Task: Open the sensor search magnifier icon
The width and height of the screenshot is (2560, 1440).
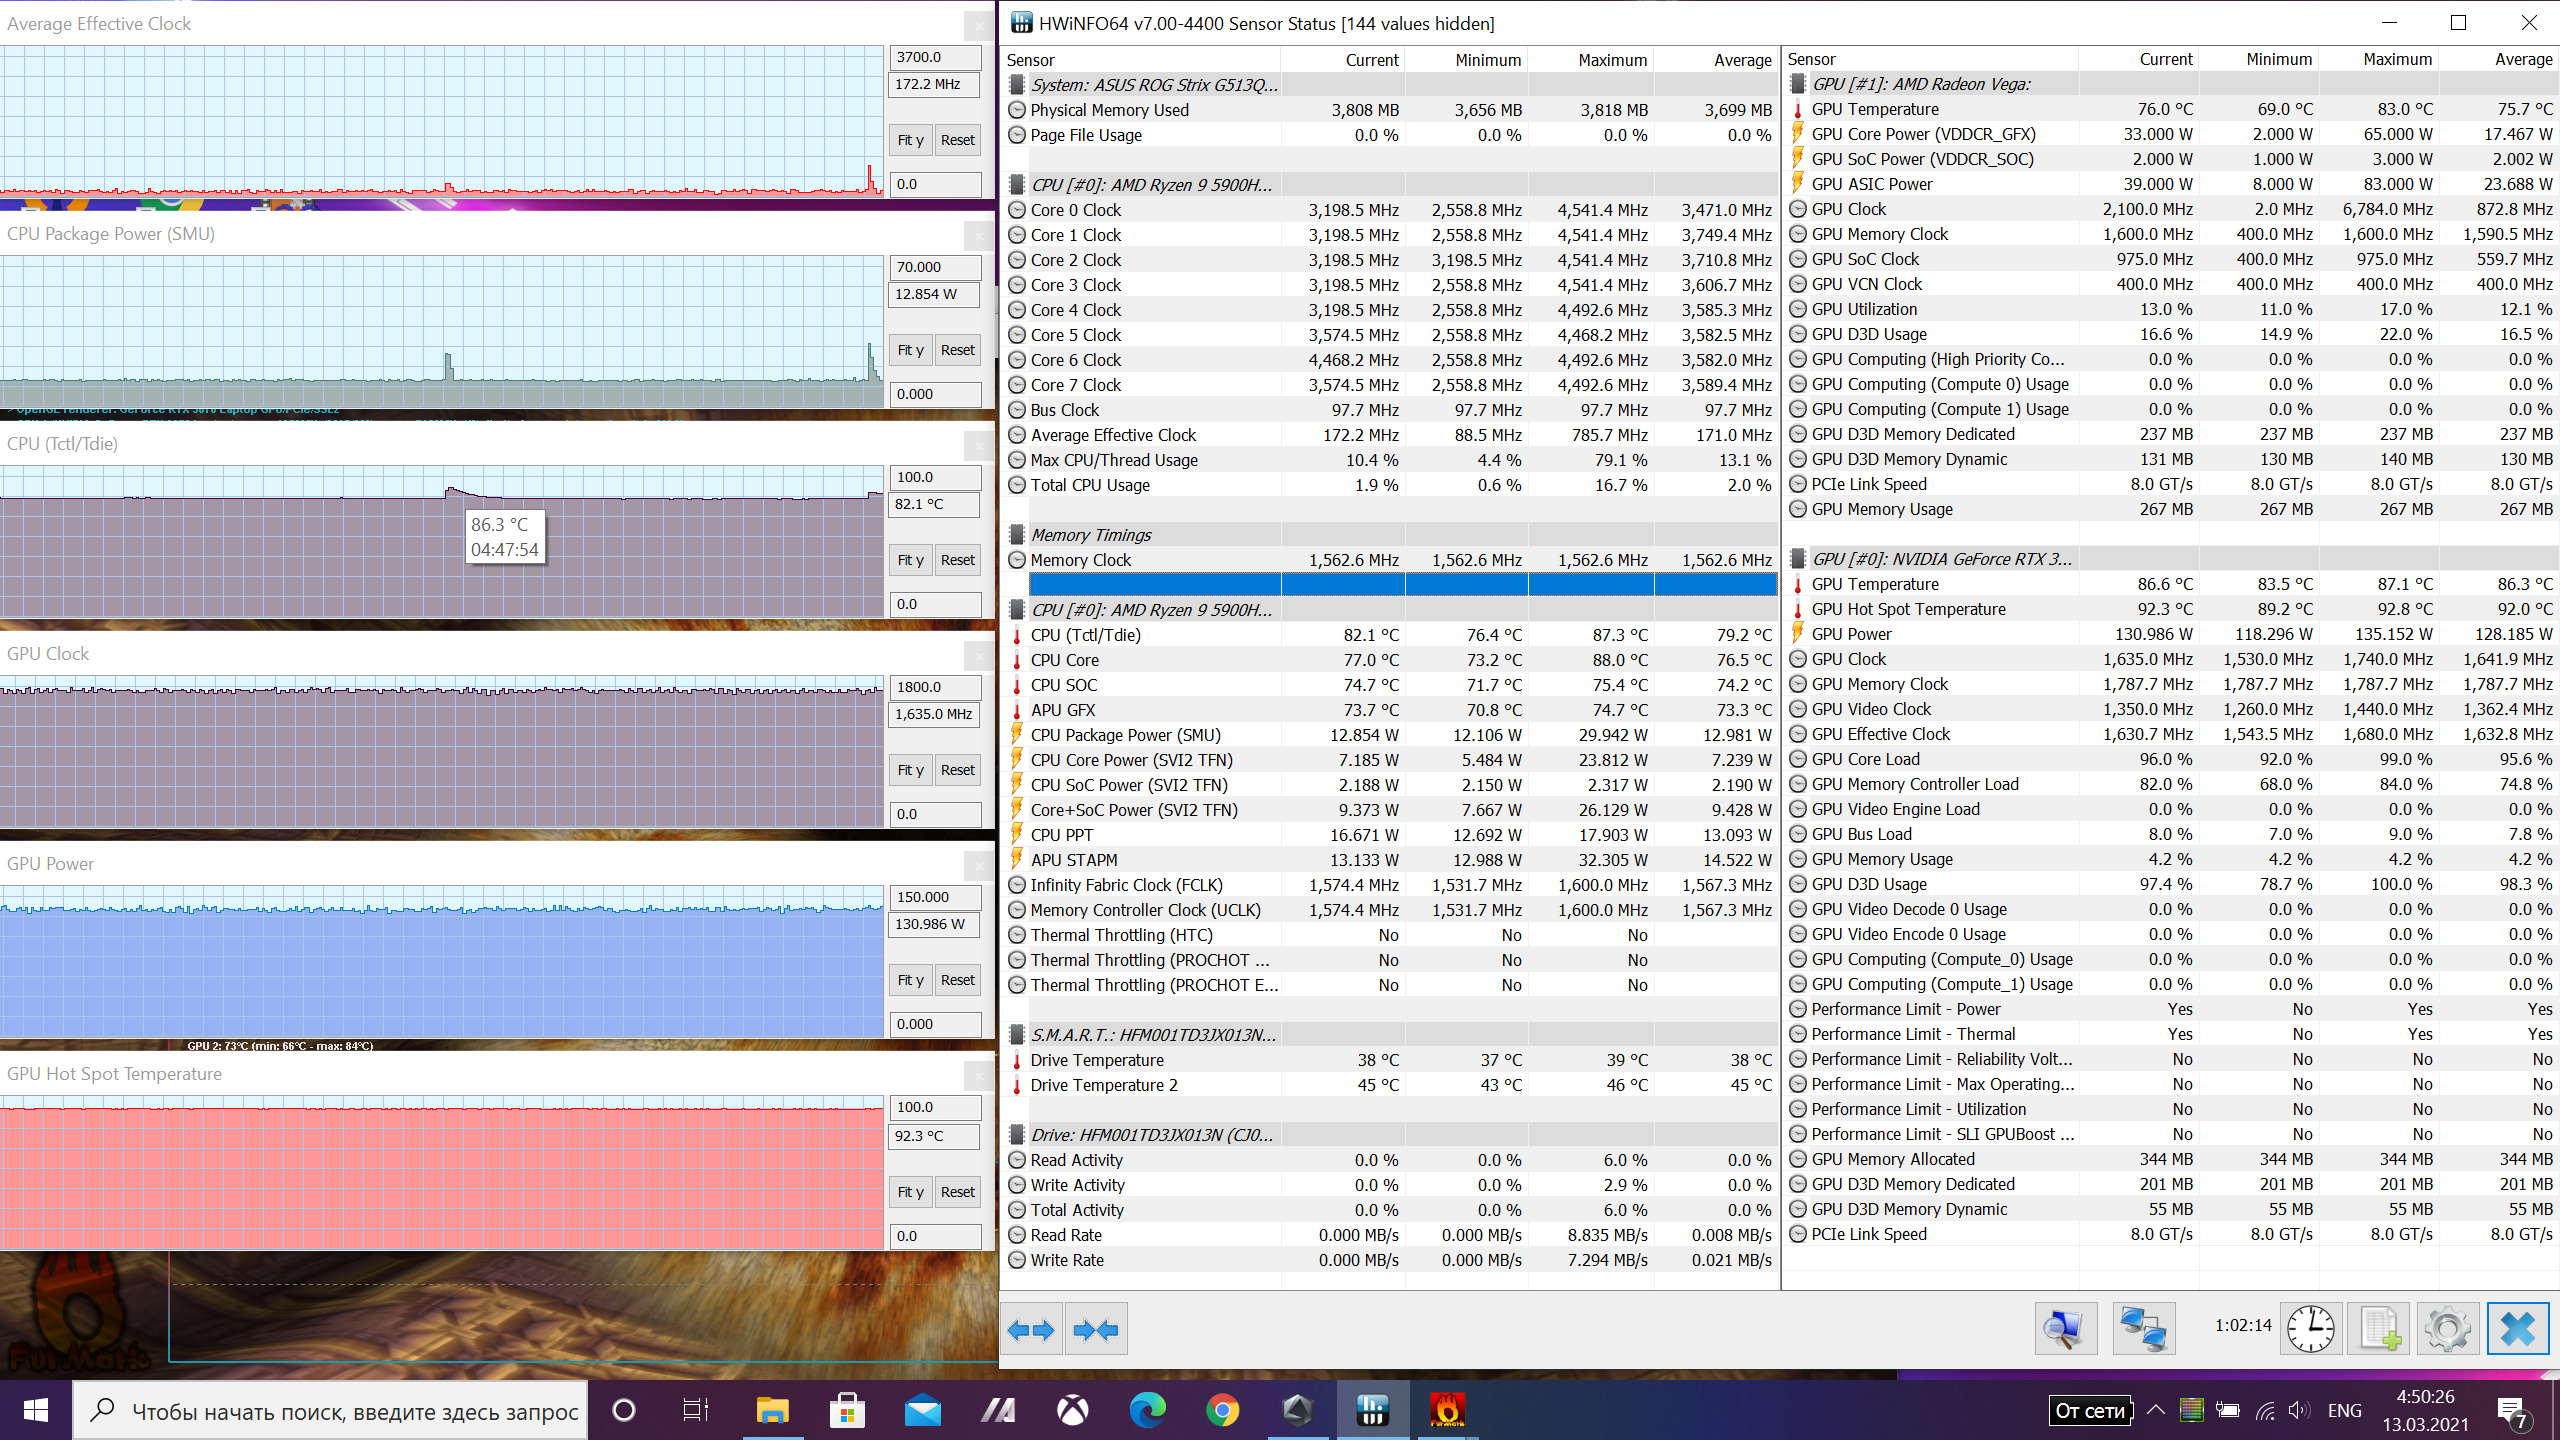Action: [x=2065, y=1329]
